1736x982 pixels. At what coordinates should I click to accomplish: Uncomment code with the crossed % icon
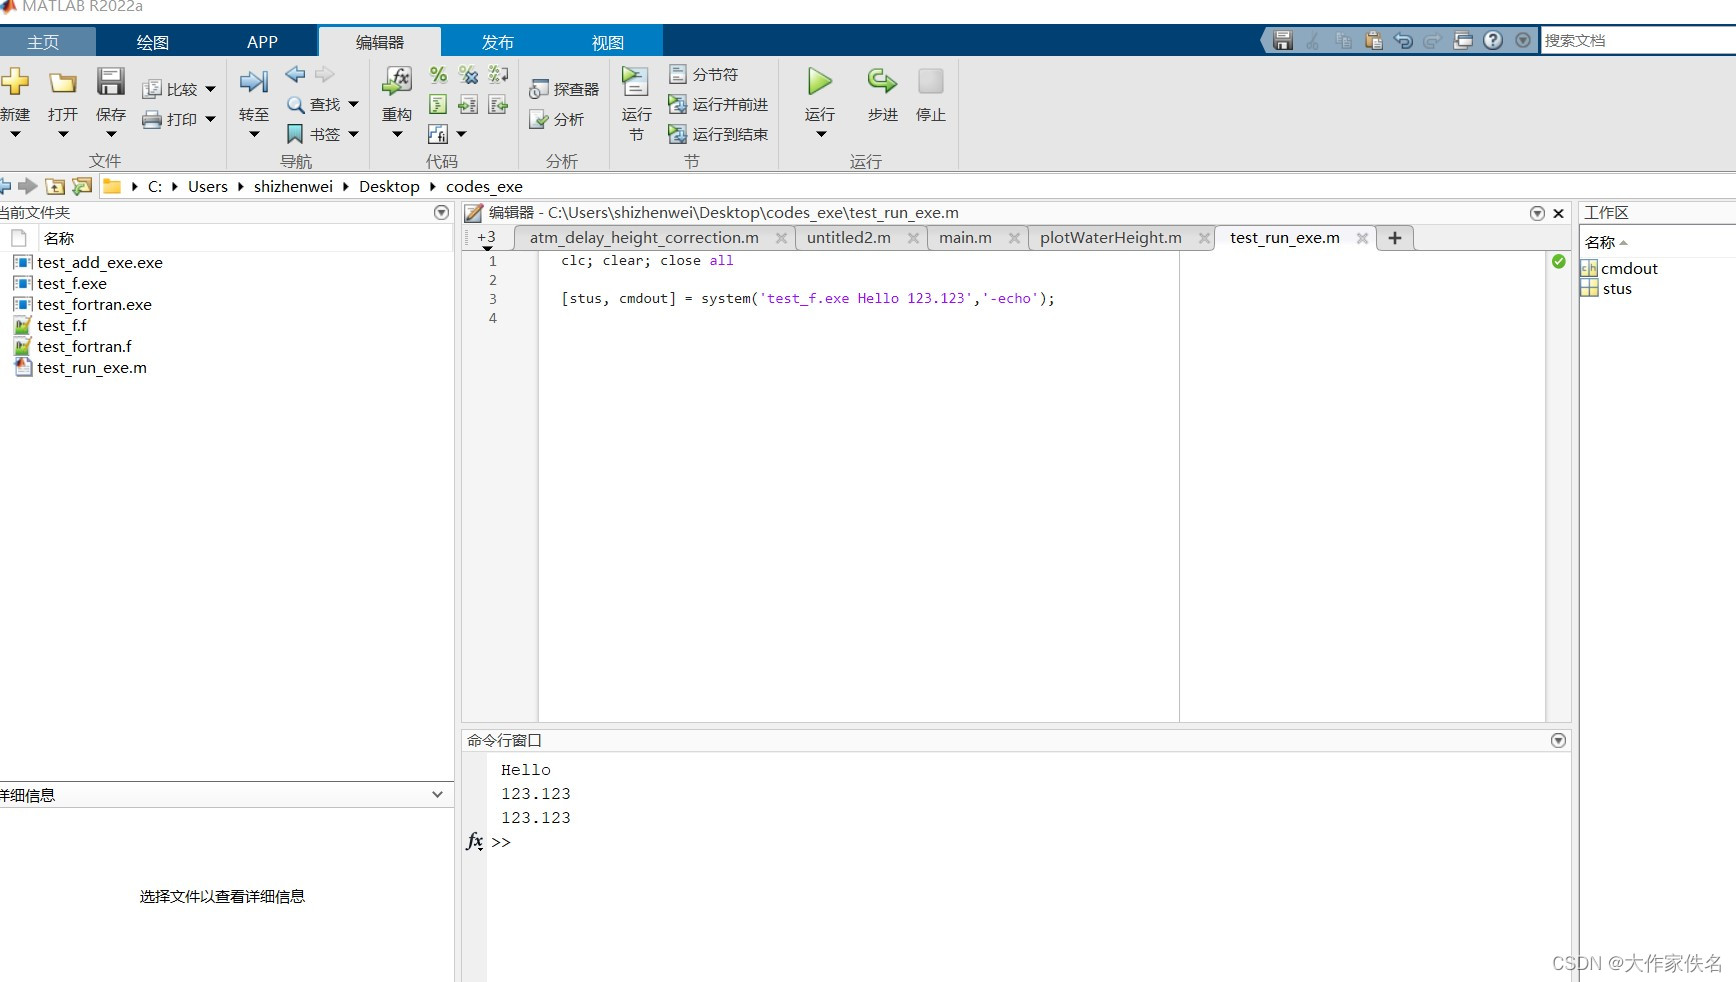tap(468, 75)
